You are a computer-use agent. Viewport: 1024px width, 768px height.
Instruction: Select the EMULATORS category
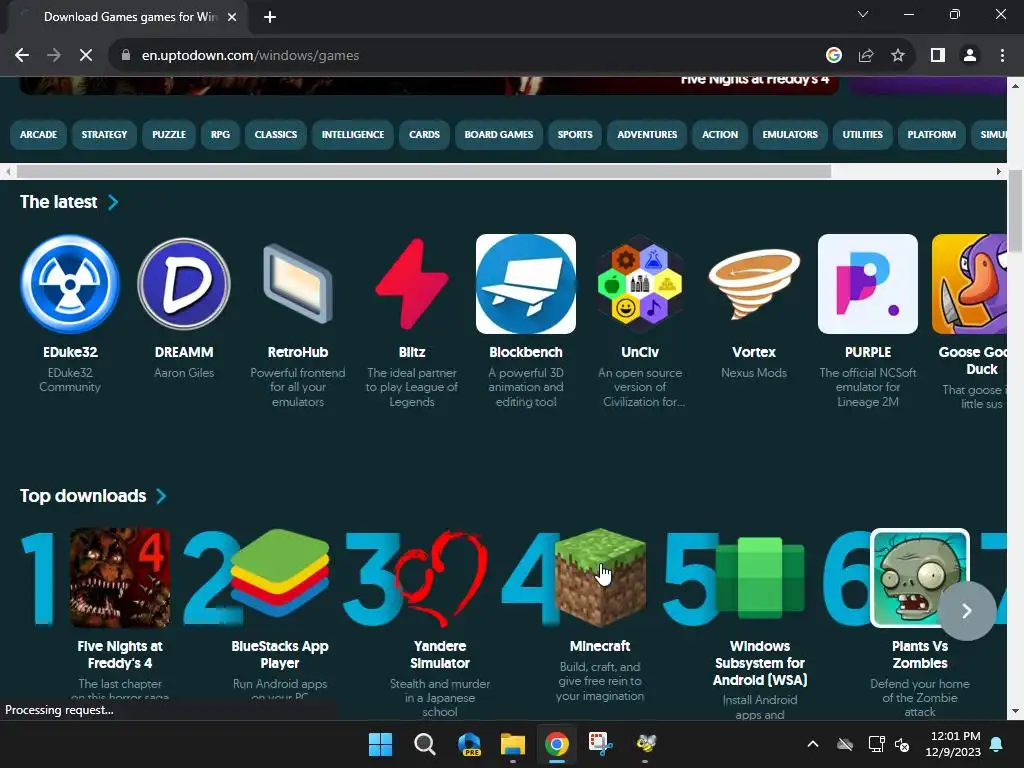tap(790, 135)
